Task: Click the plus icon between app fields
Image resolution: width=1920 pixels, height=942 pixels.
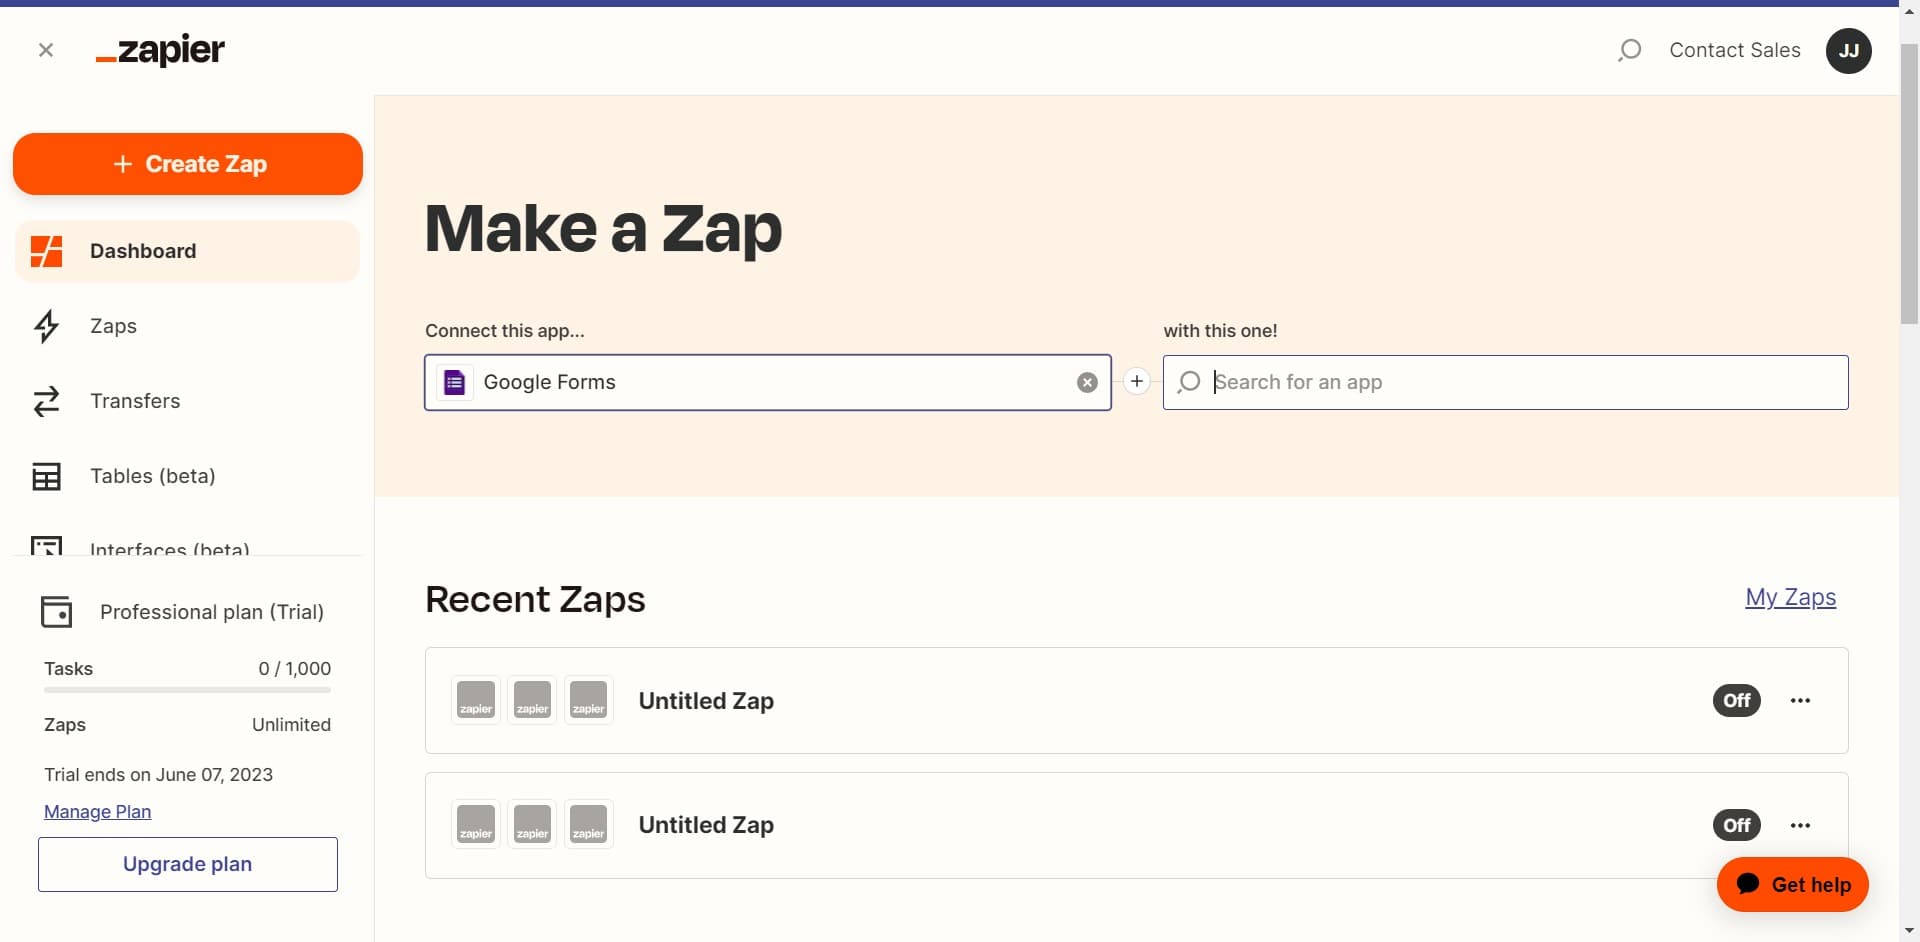Action: pos(1137,382)
